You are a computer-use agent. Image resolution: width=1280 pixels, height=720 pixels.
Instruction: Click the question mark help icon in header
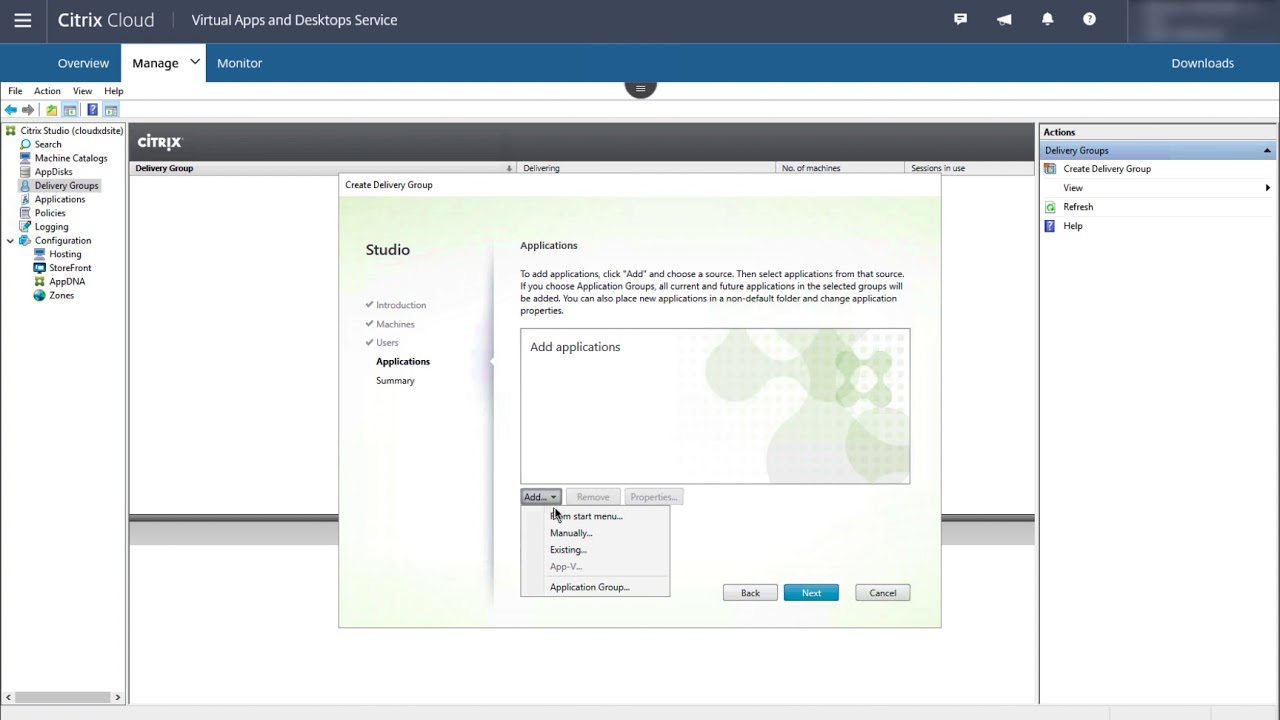tap(1090, 19)
